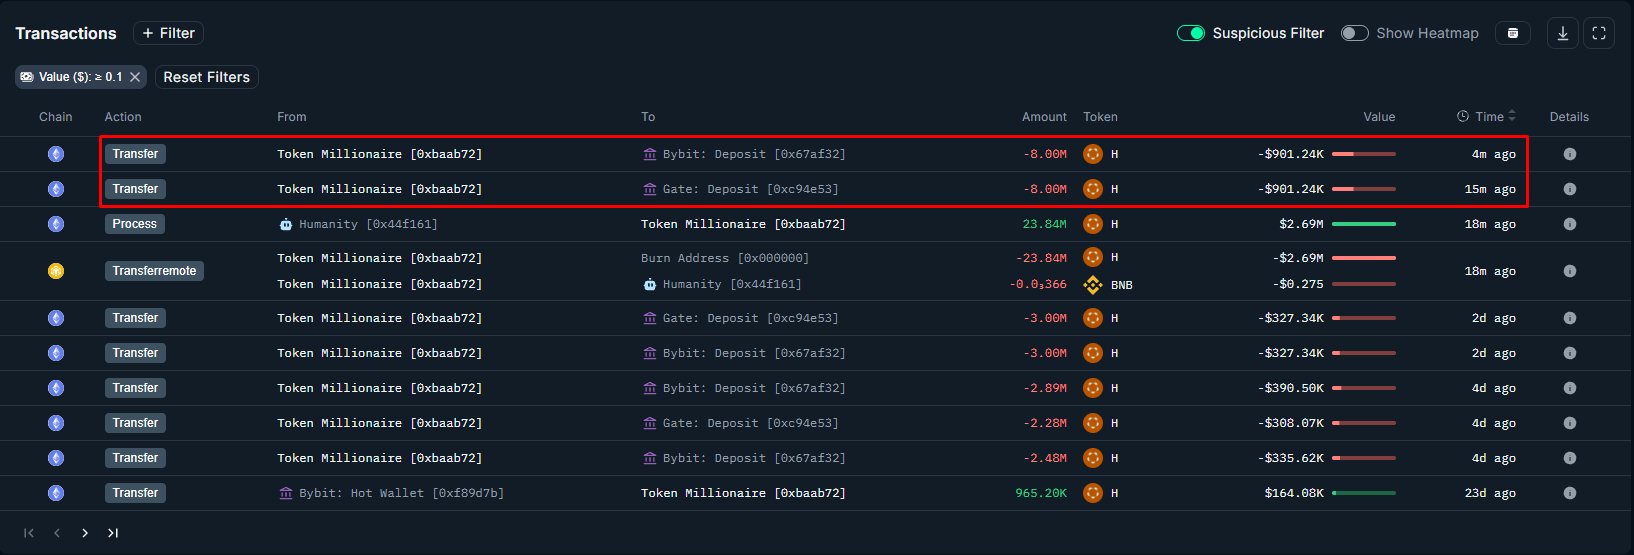The width and height of the screenshot is (1634, 555).
Task: Download the transactions list
Action: click(x=1563, y=33)
